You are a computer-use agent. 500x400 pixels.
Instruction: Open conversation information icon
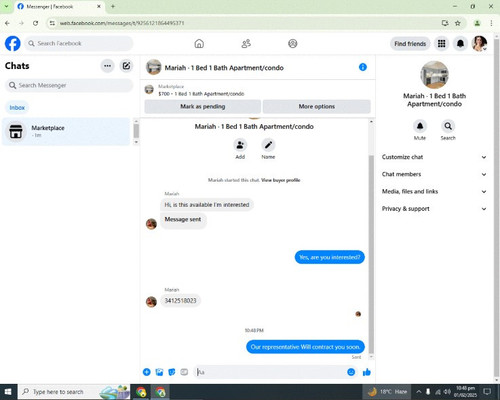363,67
